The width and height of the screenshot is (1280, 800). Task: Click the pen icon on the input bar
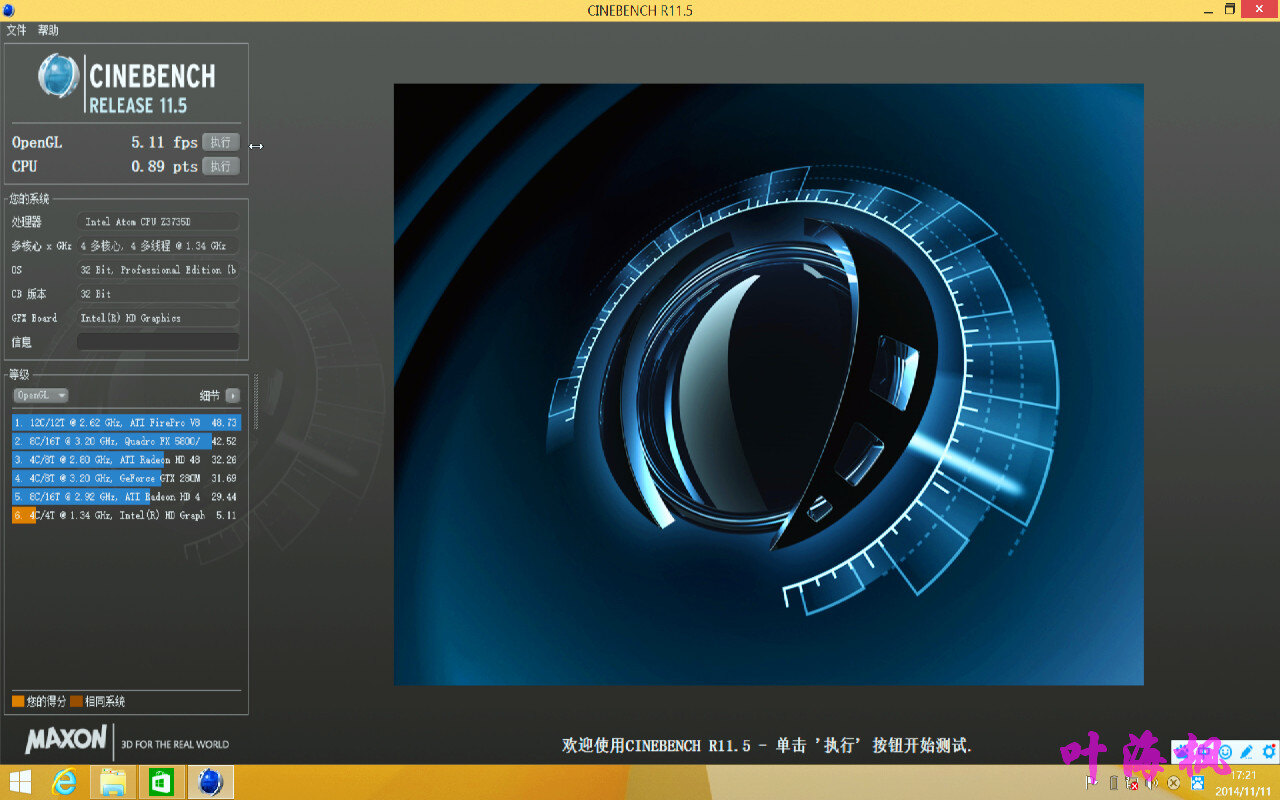pyautogui.click(x=1247, y=751)
